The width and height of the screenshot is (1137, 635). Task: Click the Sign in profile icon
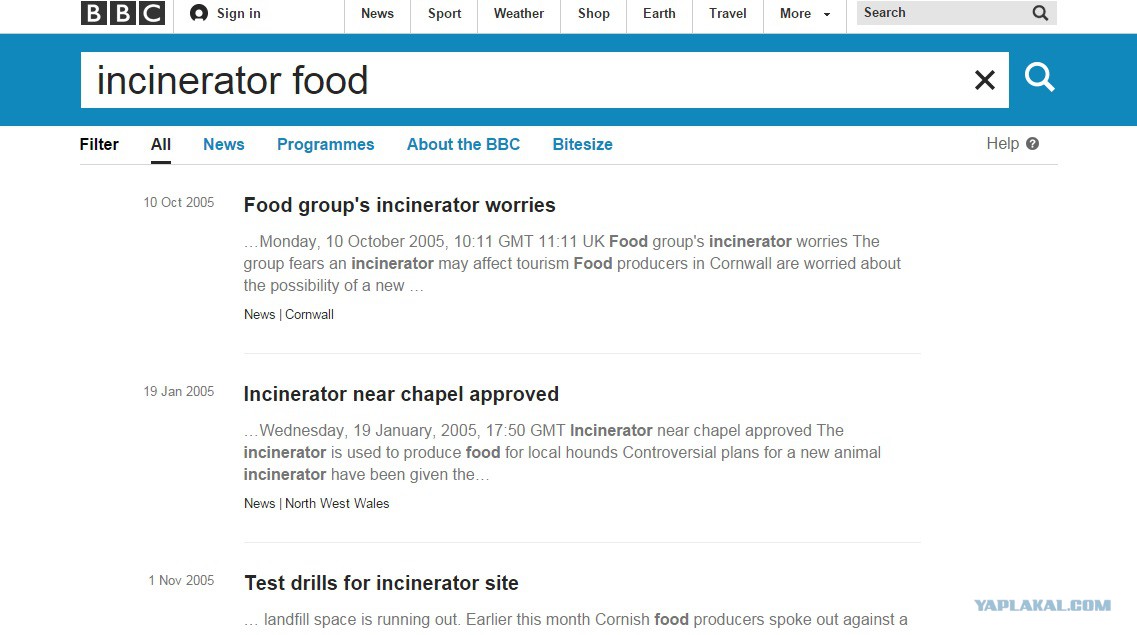tap(199, 13)
